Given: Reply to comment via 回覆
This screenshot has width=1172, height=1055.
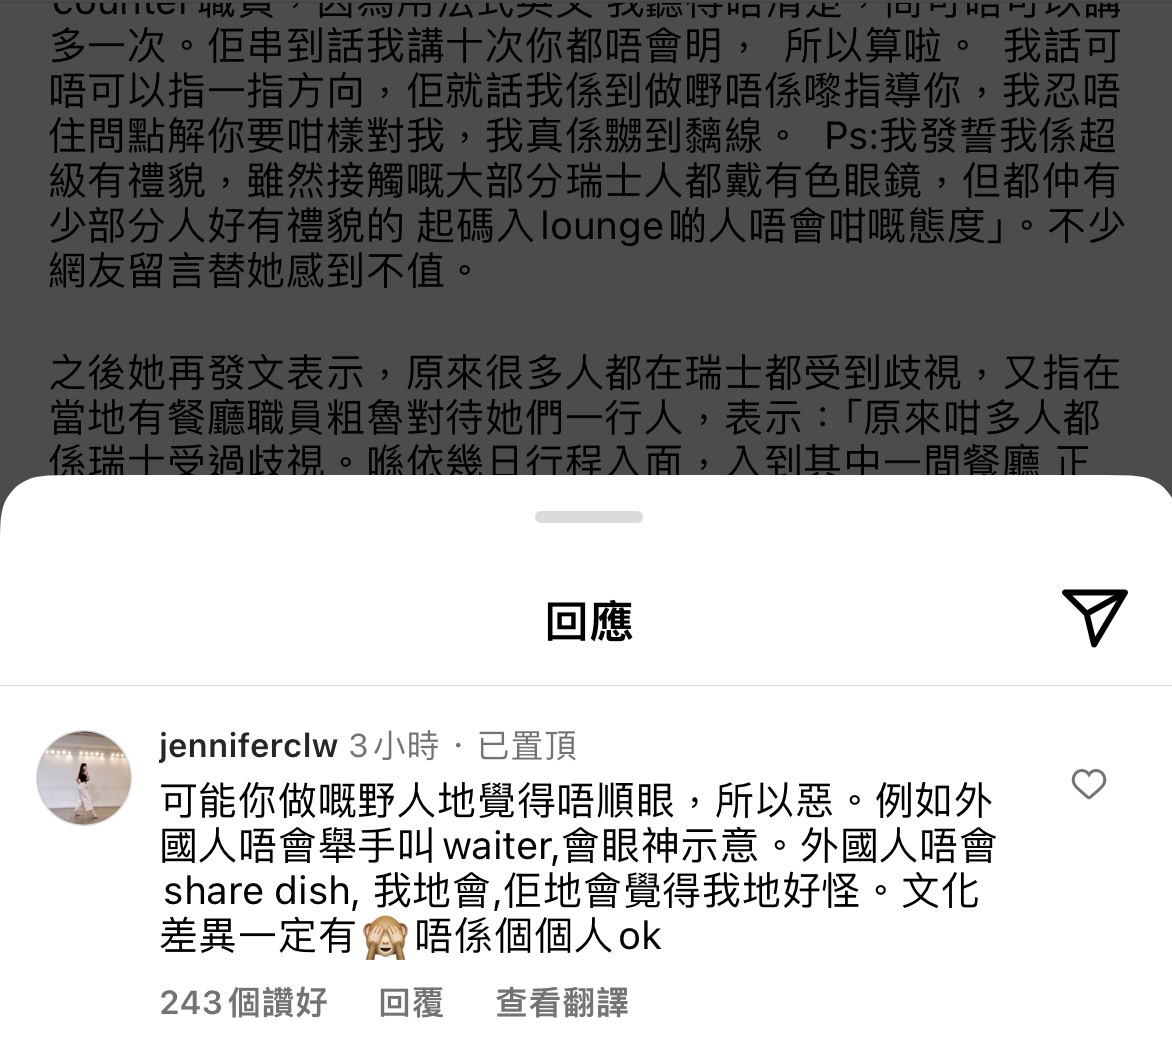Looking at the screenshot, I should point(411,1003).
